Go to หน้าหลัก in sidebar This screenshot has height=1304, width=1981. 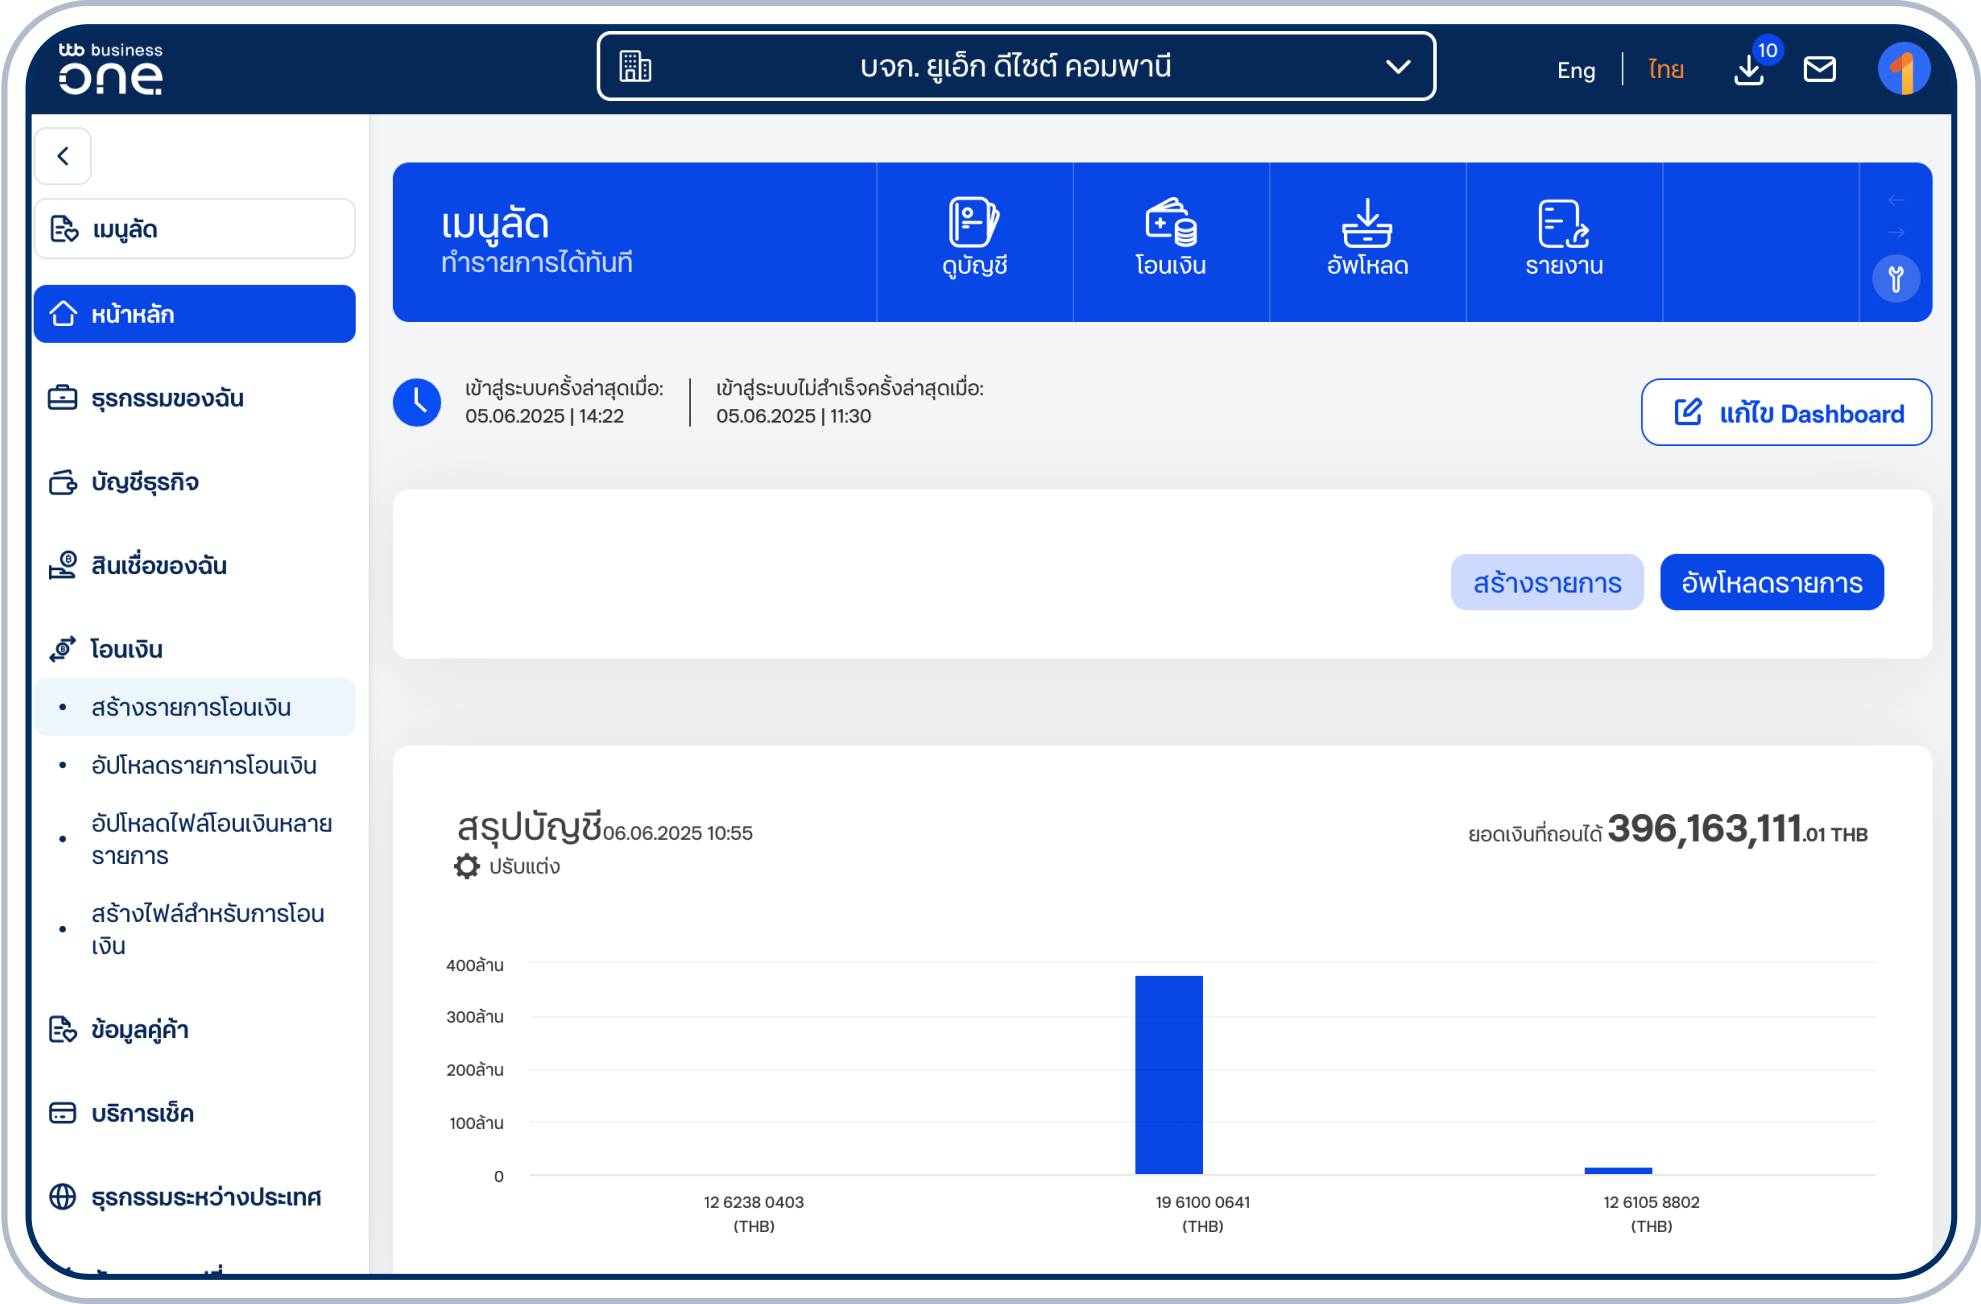(194, 314)
